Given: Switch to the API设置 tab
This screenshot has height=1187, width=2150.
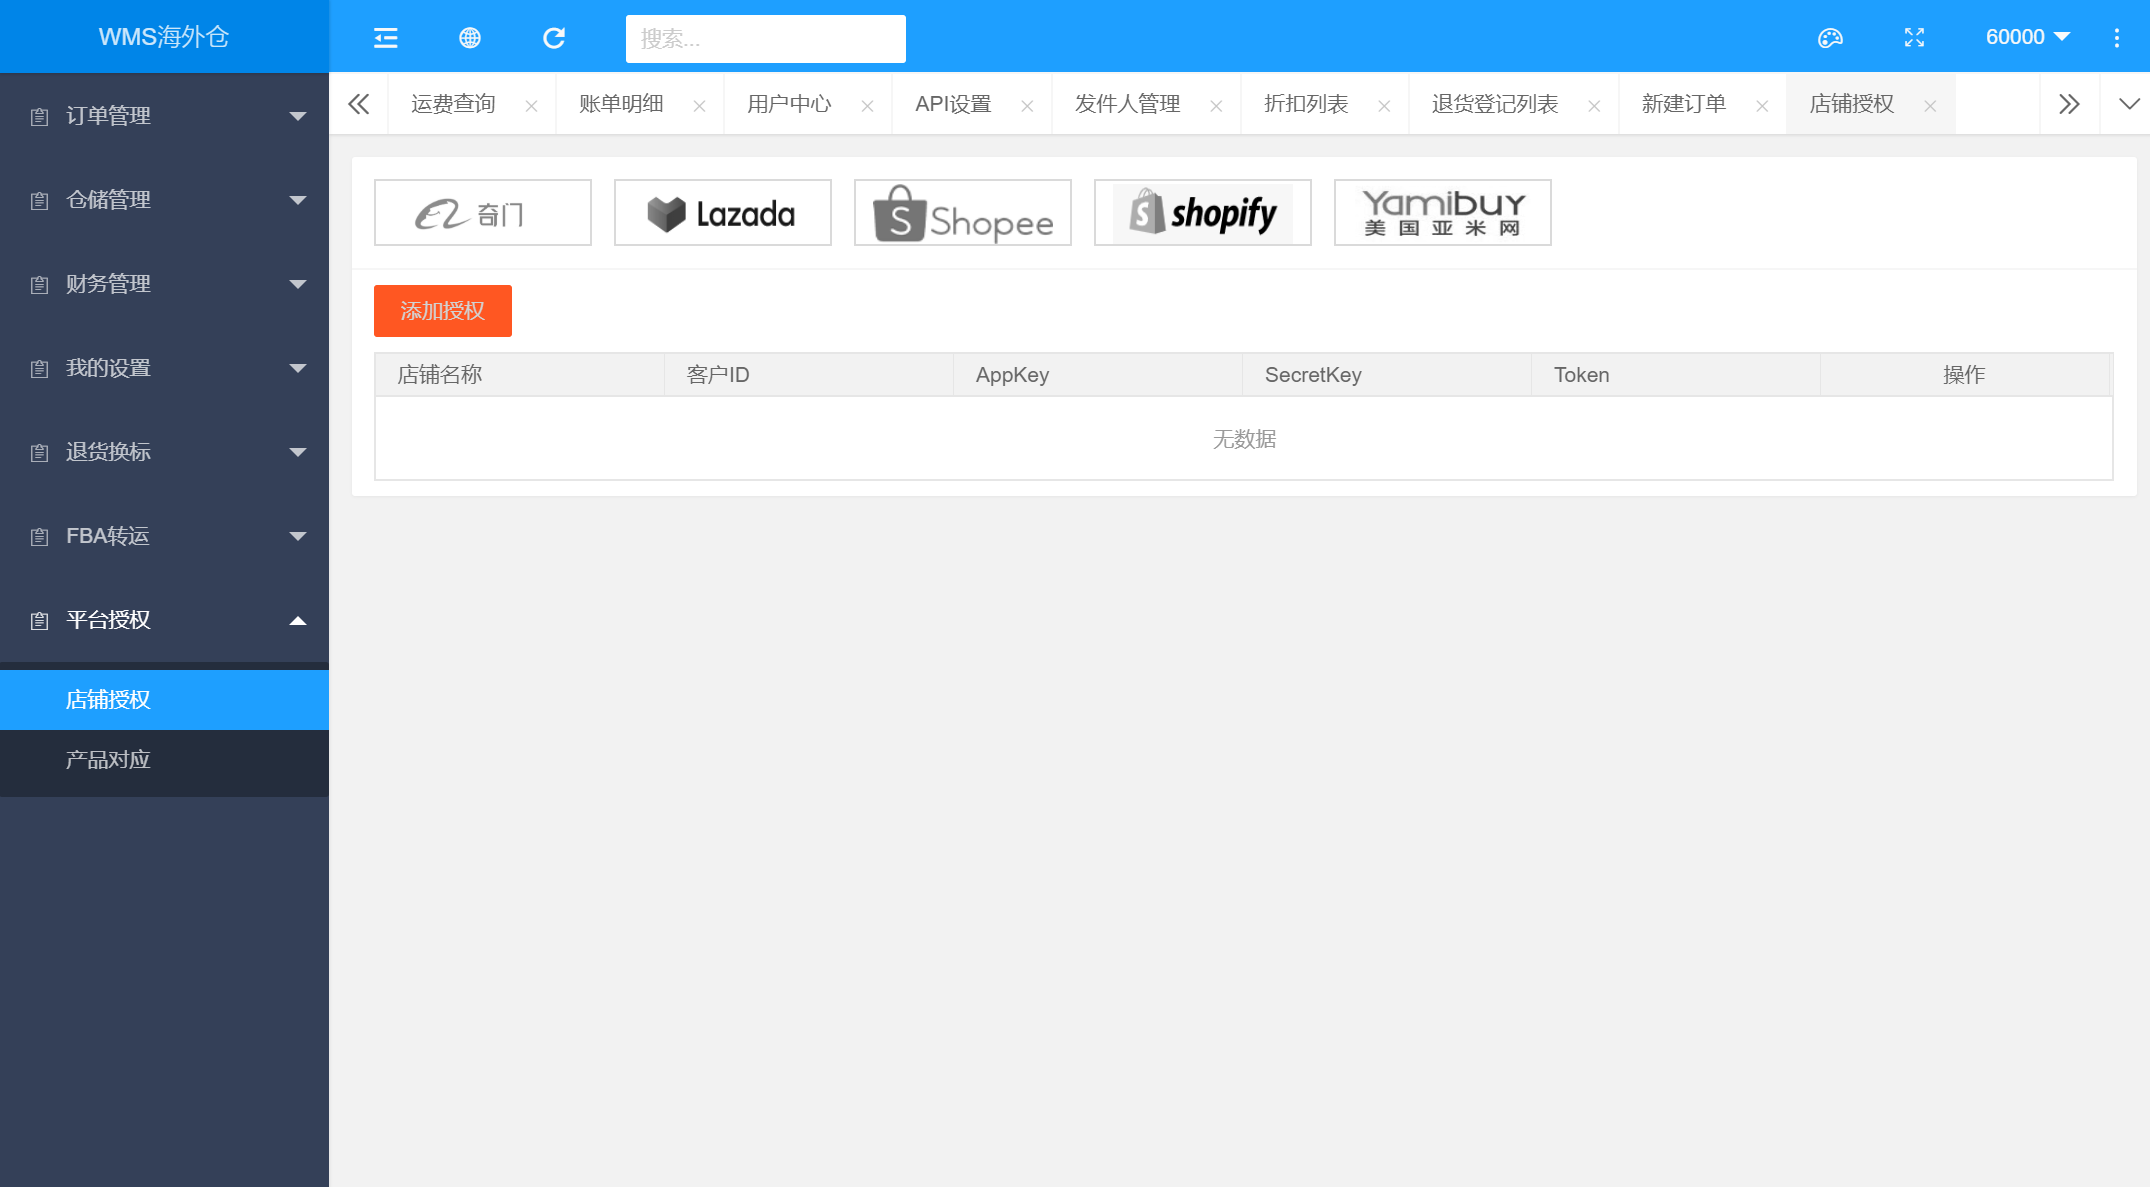Looking at the screenshot, I should (x=953, y=104).
